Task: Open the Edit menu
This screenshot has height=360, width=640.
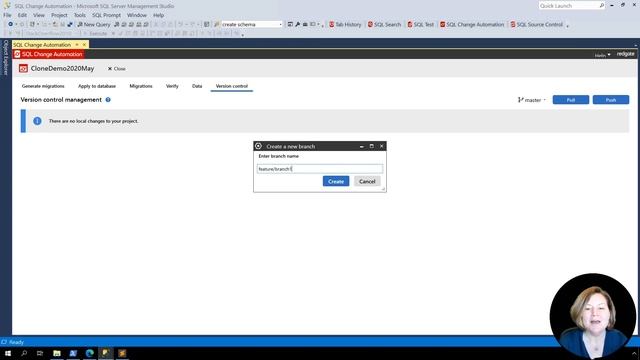Action: tap(22, 15)
